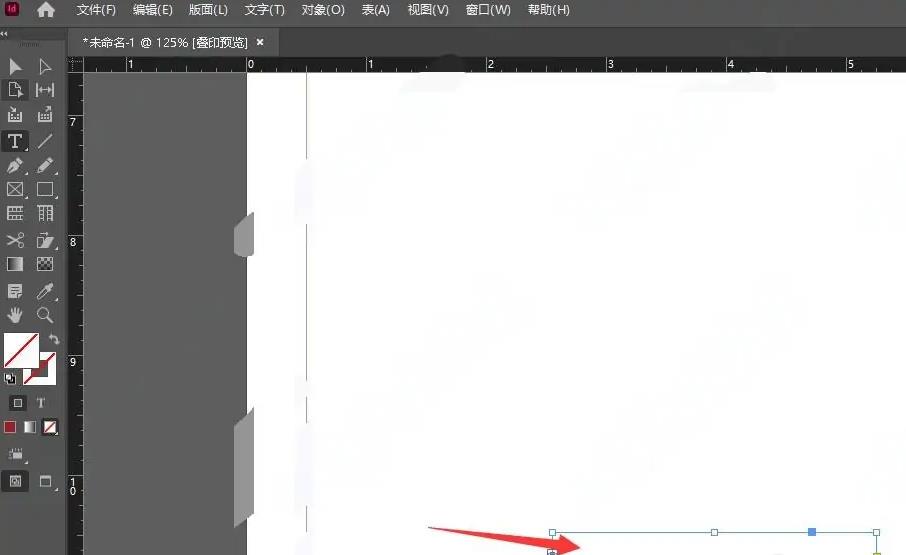Choose the Hand tool

click(15, 316)
